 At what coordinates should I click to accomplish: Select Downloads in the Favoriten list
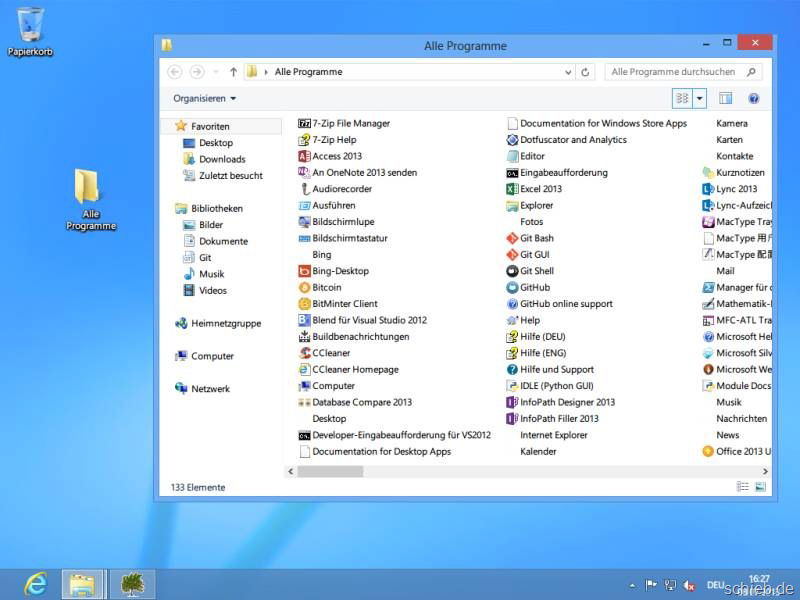coord(221,159)
